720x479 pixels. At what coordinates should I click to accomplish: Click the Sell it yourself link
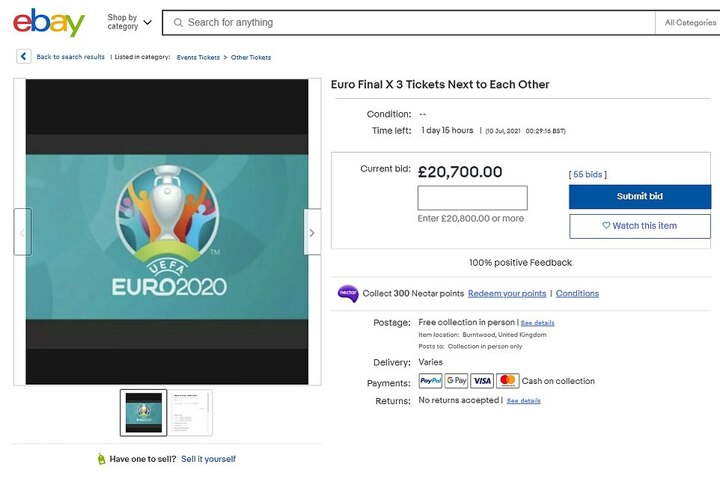(208, 459)
